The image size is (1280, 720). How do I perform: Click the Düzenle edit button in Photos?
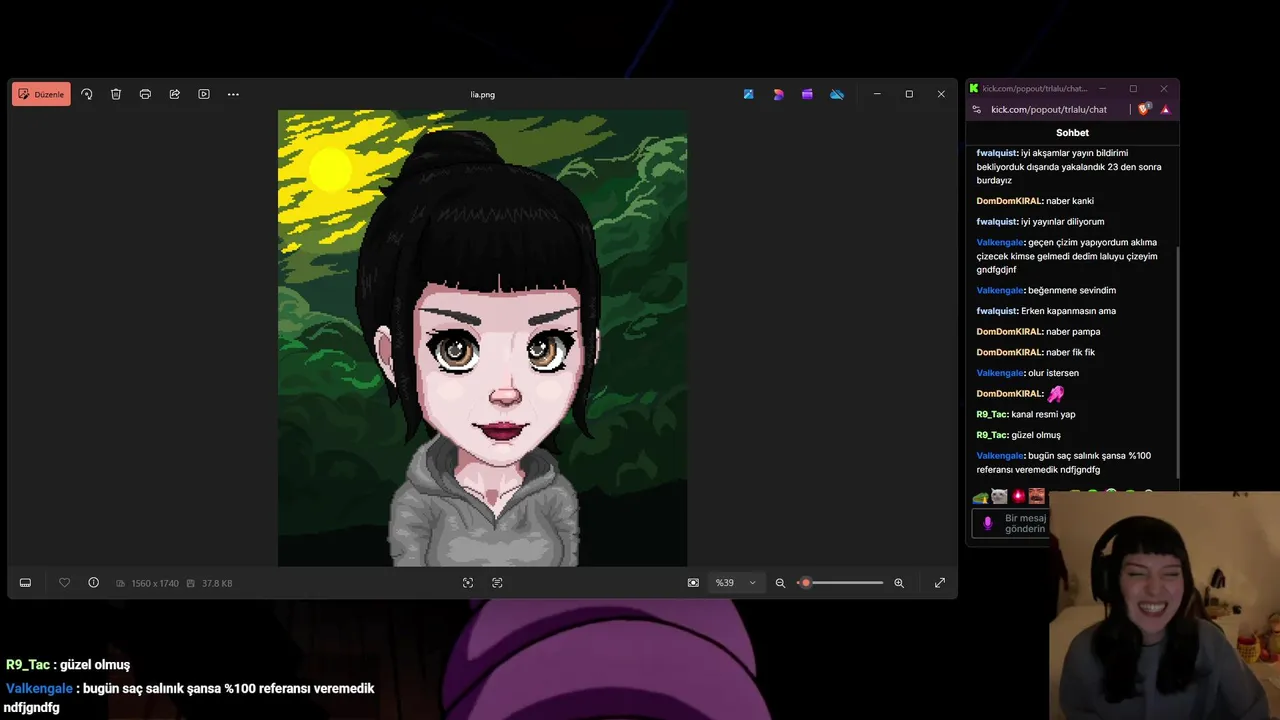pos(41,94)
